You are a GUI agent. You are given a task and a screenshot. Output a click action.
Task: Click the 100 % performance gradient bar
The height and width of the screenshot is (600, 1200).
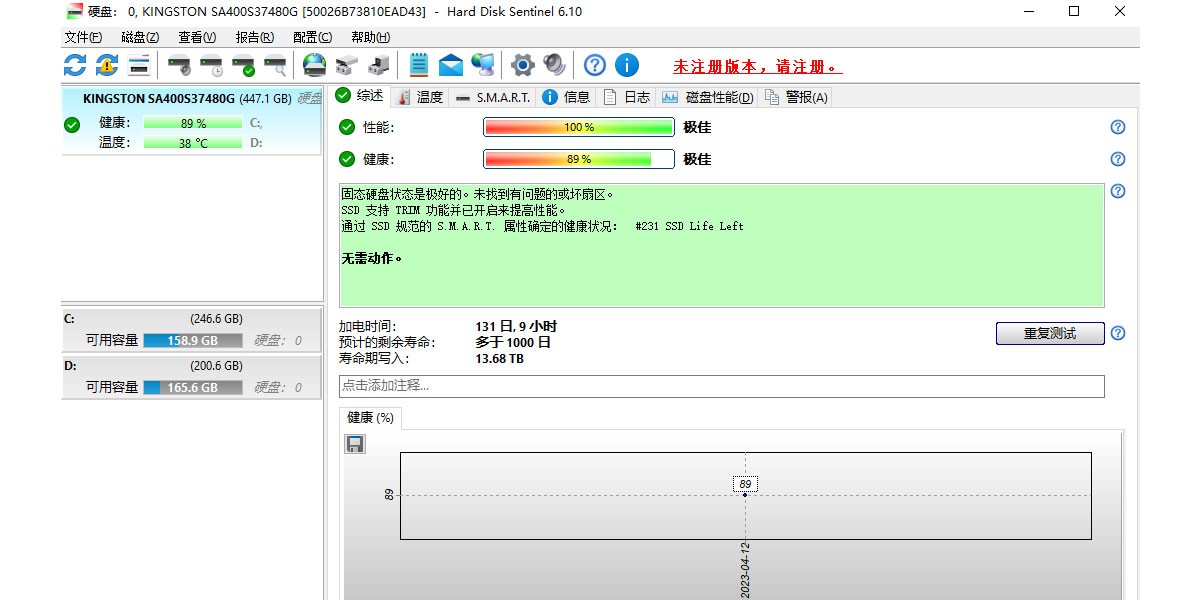click(579, 127)
